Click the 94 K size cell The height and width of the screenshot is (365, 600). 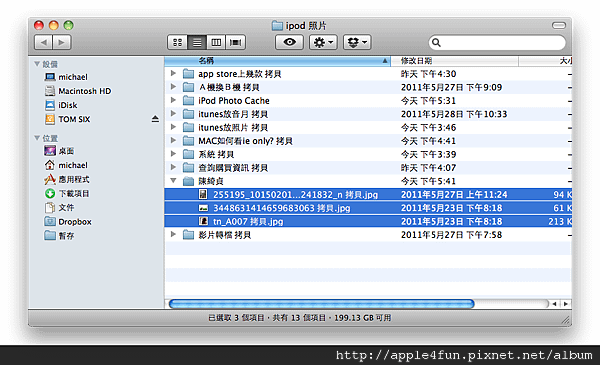point(562,194)
